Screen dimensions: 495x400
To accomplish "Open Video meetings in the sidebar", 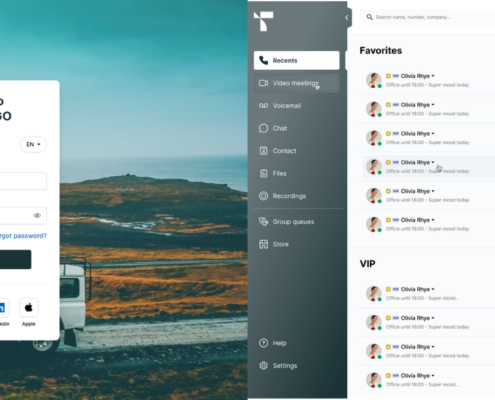I will tap(296, 83).
